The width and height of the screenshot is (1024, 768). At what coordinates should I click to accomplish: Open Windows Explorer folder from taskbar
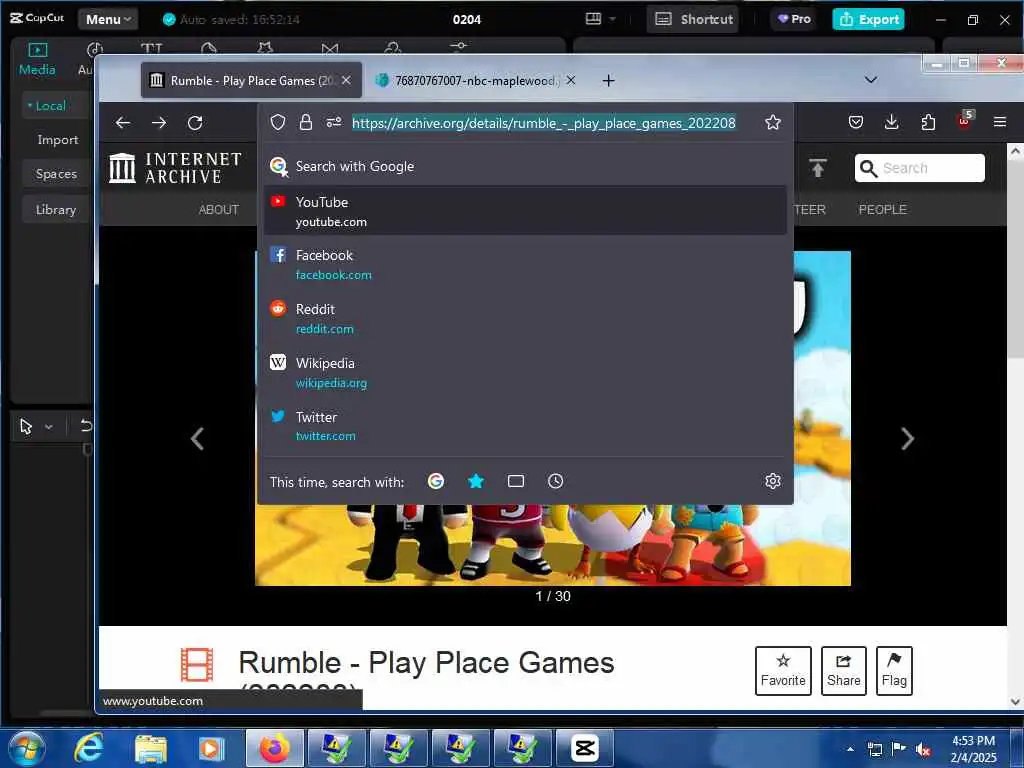(x=151, y=749)
